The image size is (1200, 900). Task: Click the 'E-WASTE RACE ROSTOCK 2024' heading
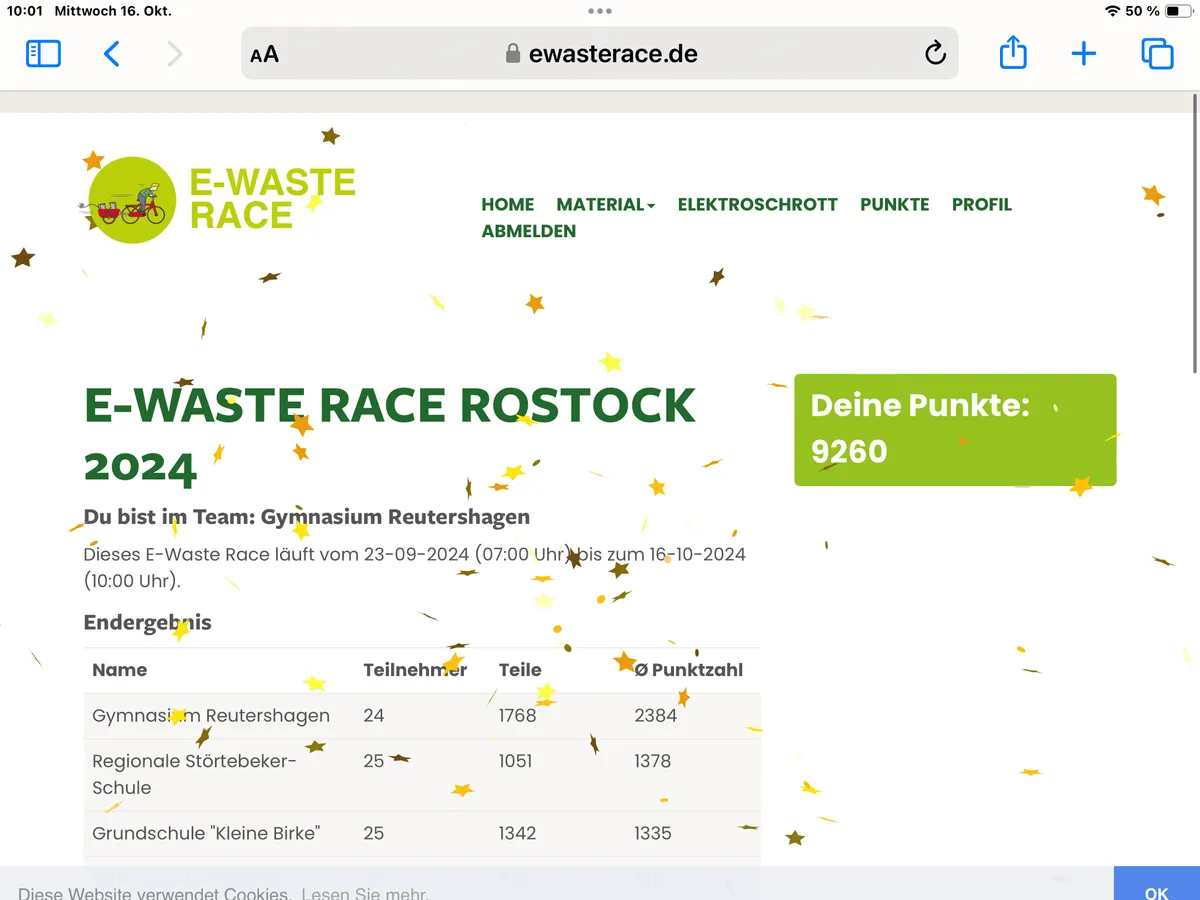coord(390,436)
